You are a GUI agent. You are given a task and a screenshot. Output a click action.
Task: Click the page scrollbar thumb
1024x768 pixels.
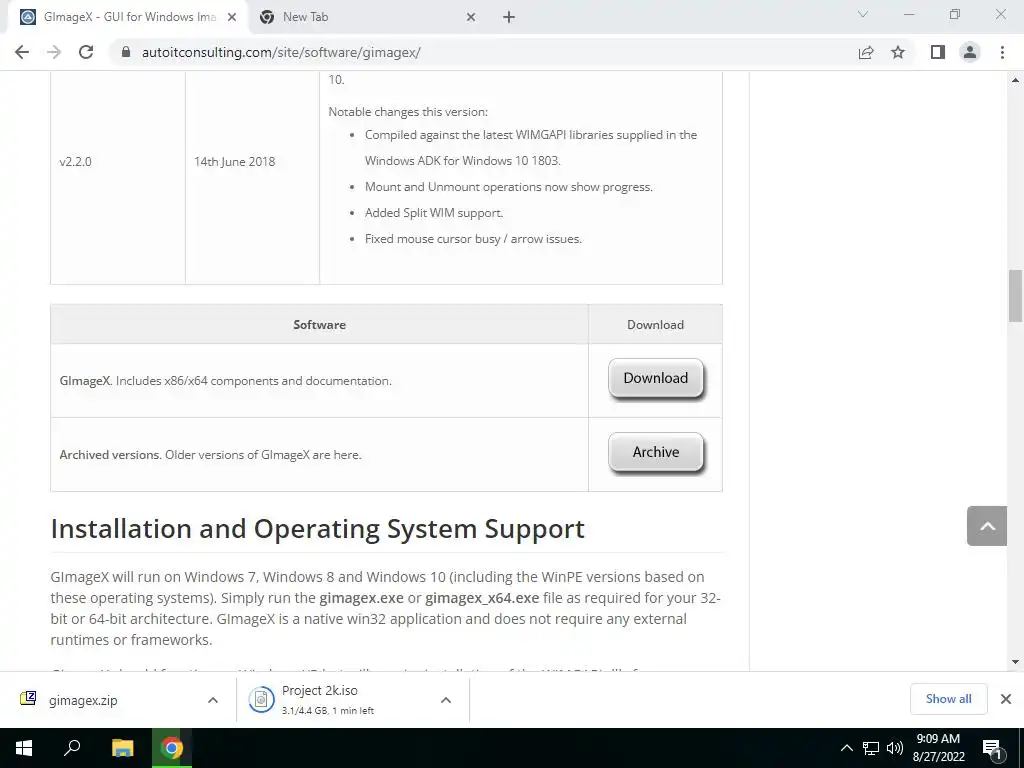pyautogui.click(x=1015, y=296)
